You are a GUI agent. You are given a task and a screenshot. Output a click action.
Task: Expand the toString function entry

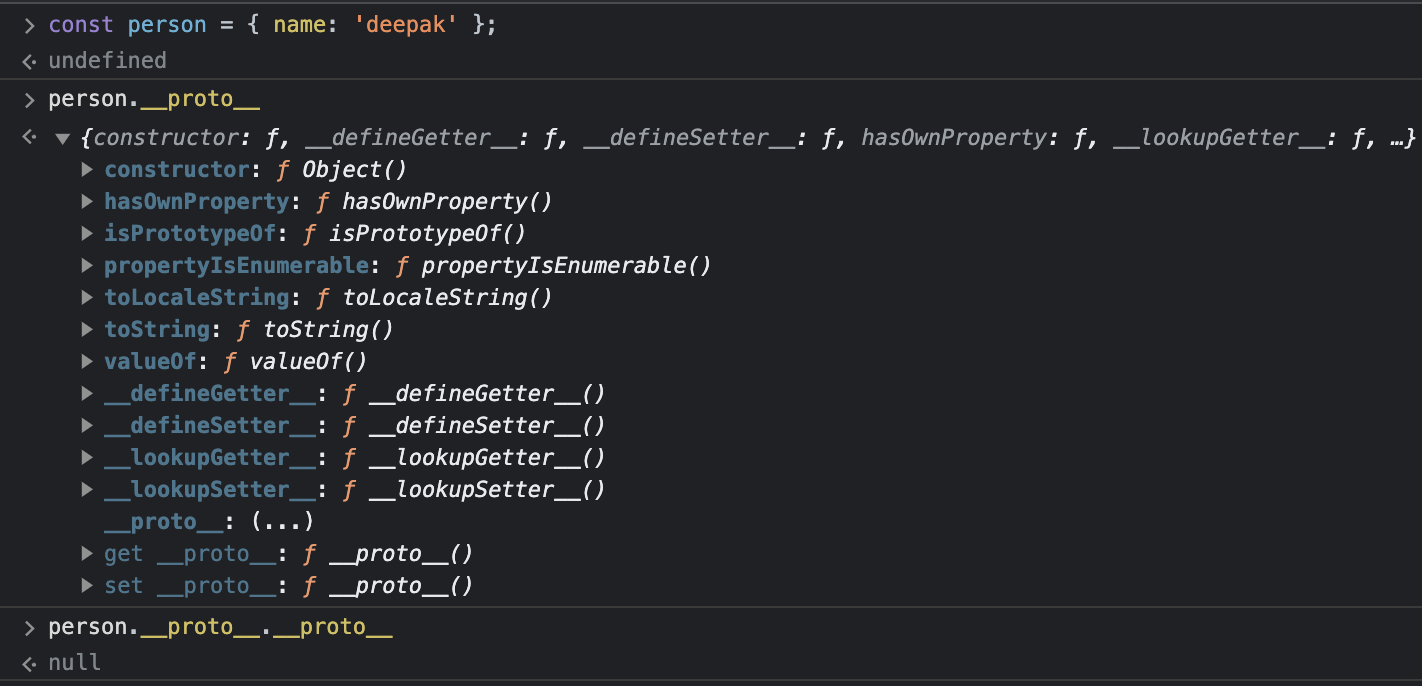click(87, 330)
